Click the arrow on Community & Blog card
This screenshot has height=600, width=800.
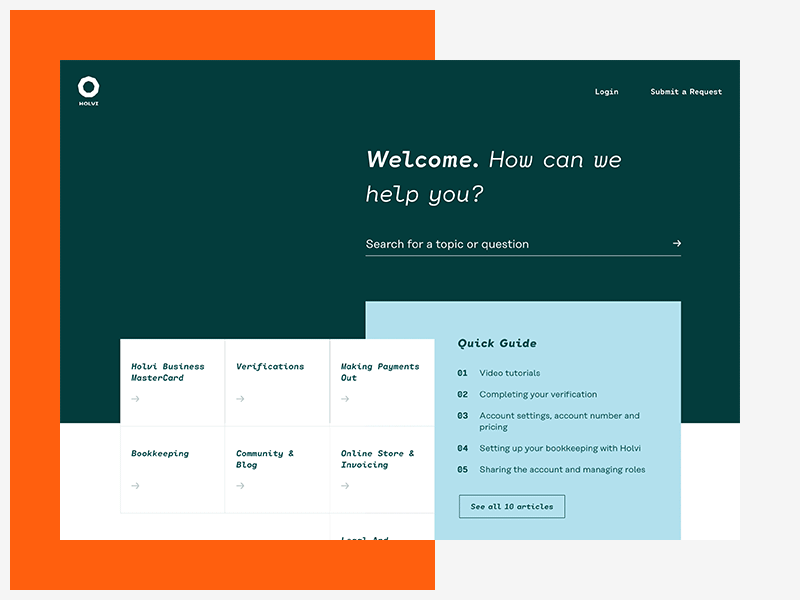[x=239, y=486]
